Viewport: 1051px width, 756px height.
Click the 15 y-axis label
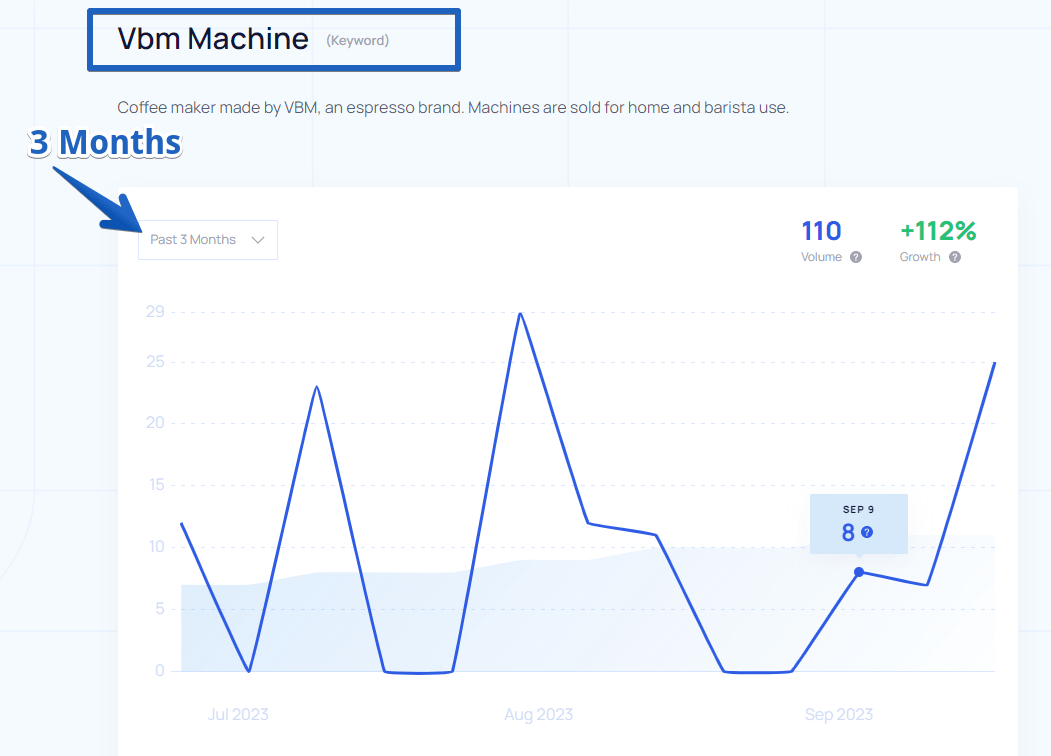pos(156,485)
